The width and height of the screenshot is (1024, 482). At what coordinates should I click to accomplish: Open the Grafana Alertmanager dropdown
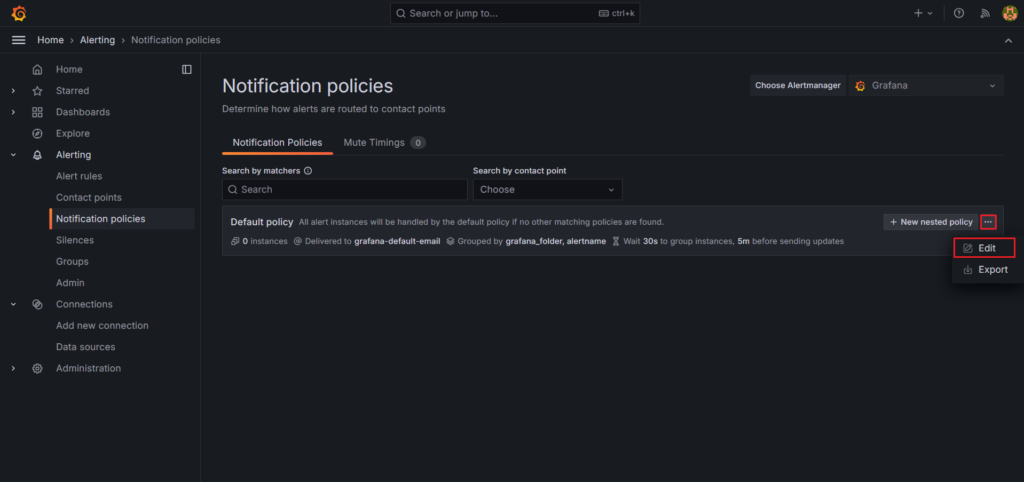(925, 86)
